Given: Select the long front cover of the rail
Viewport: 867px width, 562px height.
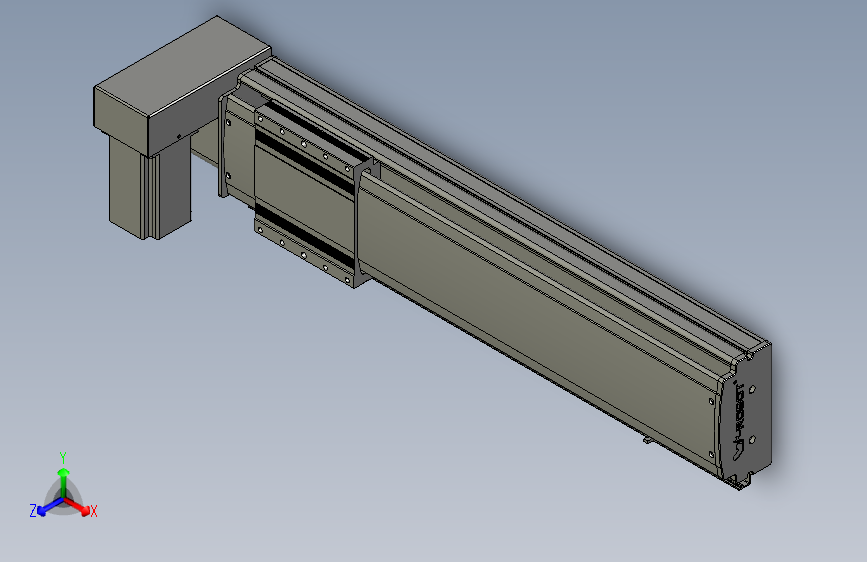Looking at the screenshot, I should point(539,326).
